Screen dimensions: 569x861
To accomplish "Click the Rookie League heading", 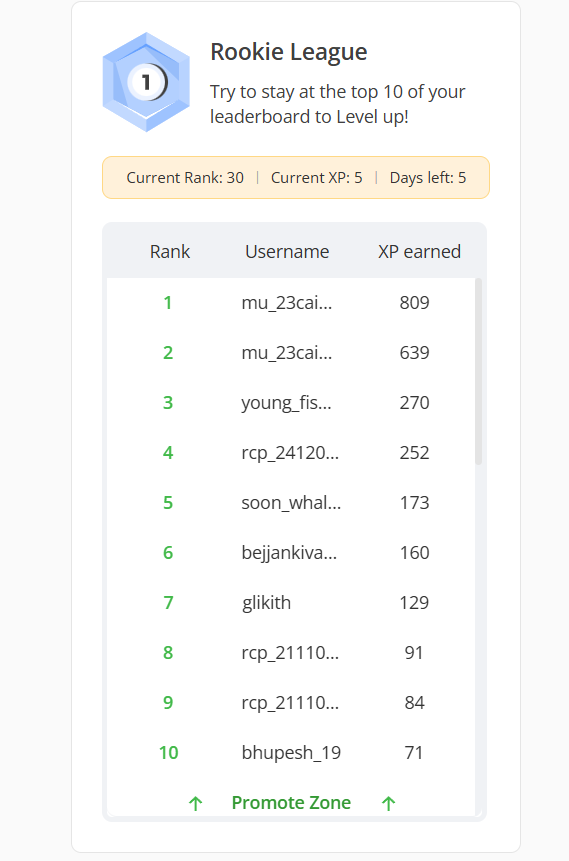I will [289, 52].
